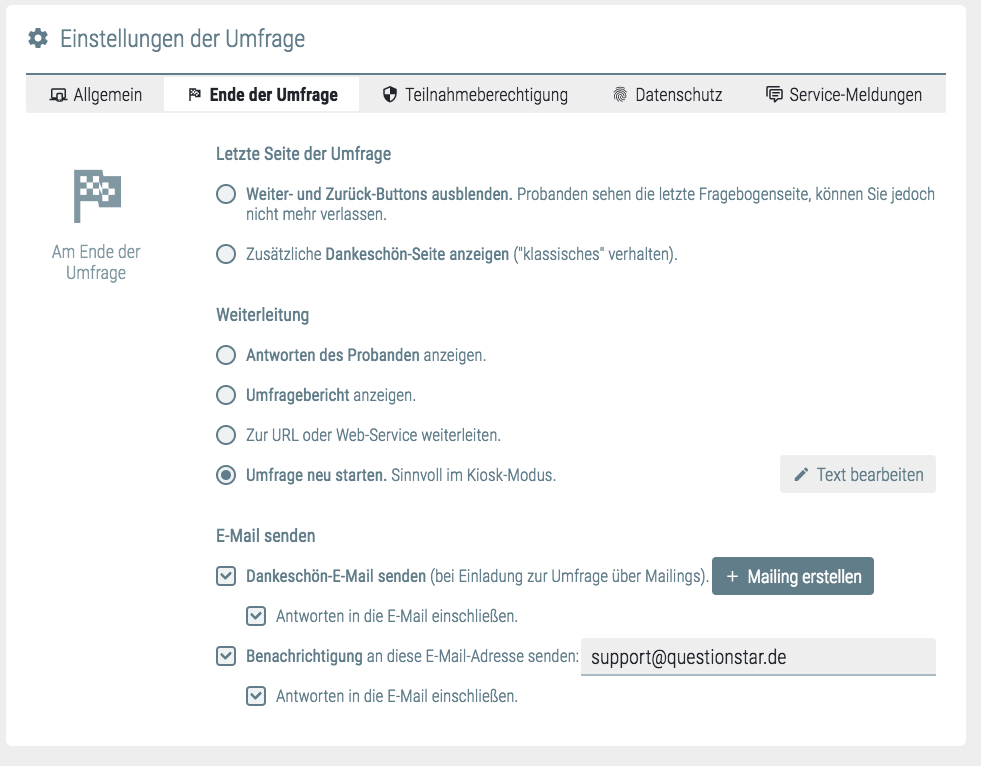Click the laptop icon on Allgemein tab
Viewport: 981px width, 766px height.
click(x=58, y=96)
